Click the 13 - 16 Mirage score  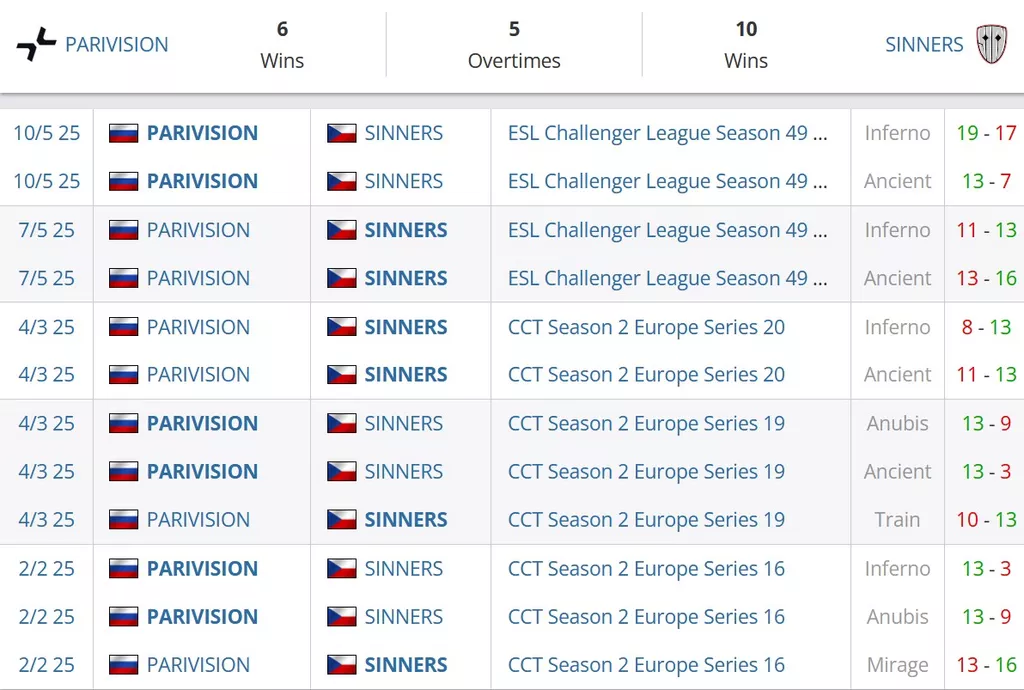985,665
